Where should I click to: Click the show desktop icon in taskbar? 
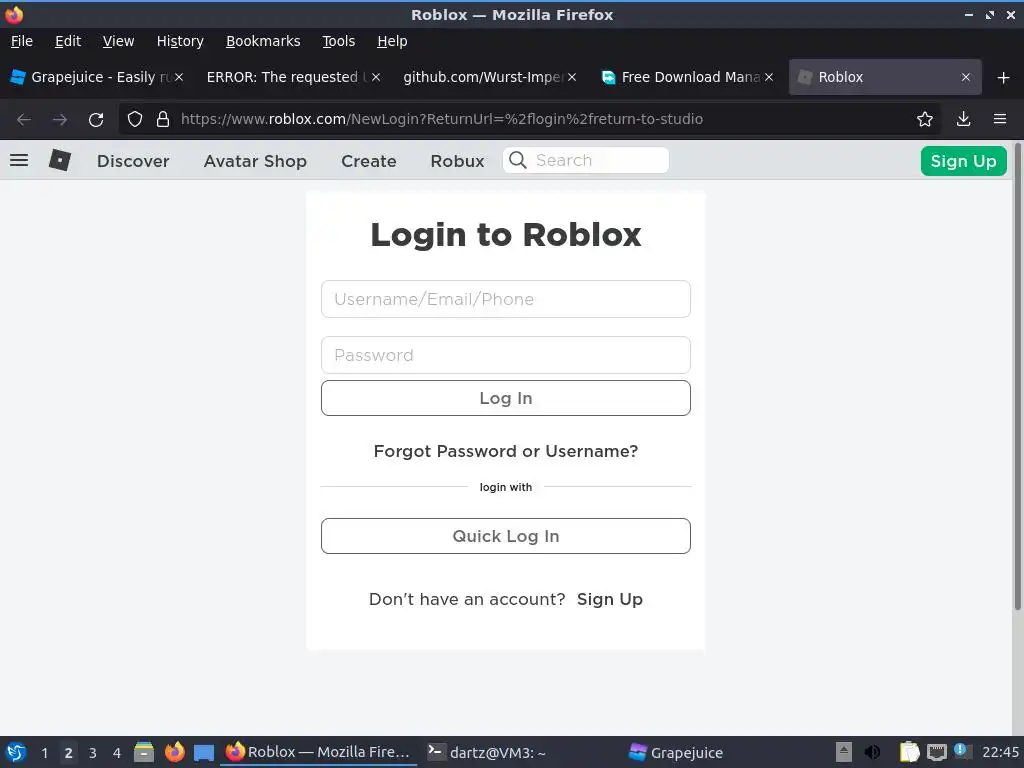[x=204, y=753]
